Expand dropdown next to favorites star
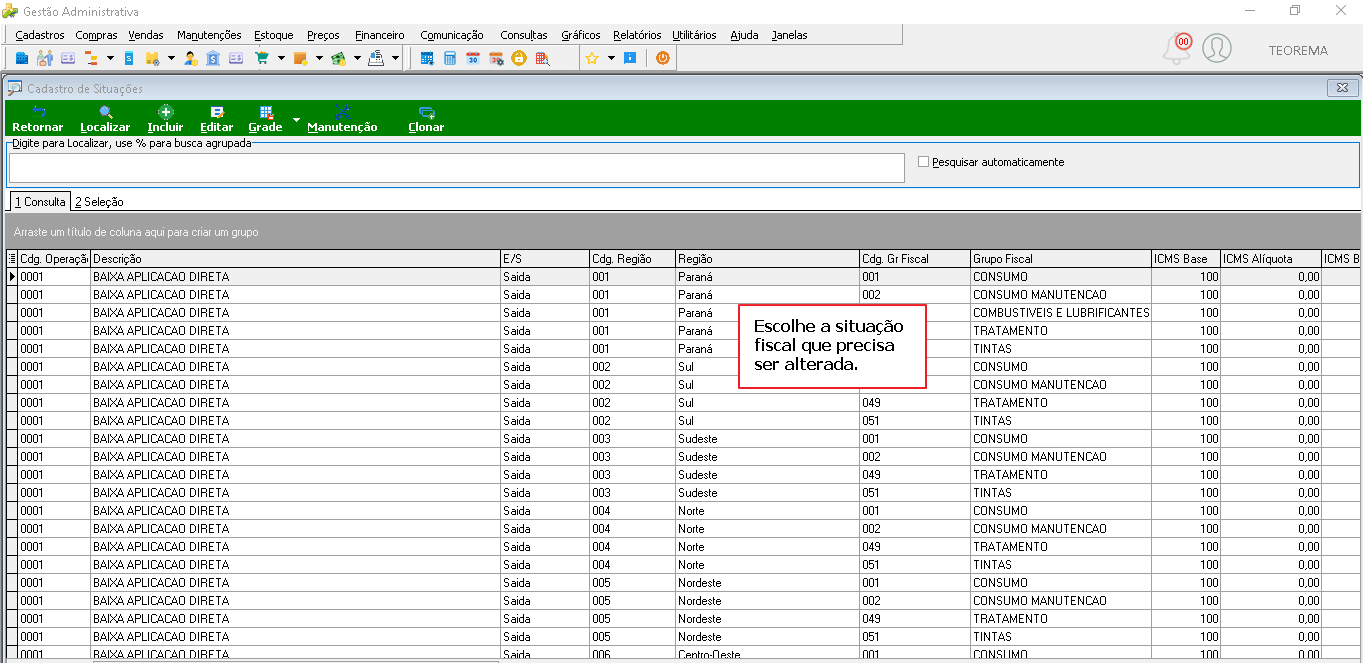 point(611,58)
